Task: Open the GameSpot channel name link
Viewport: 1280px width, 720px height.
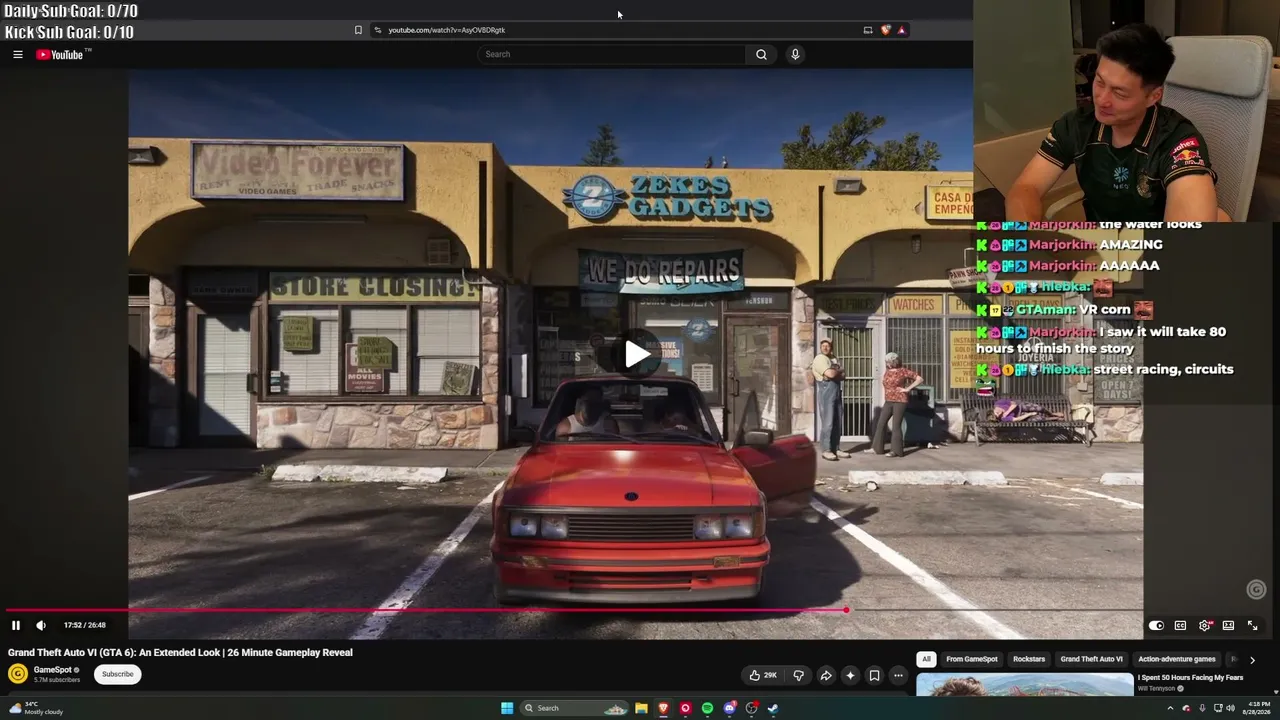Action: [x=53, y=670]
